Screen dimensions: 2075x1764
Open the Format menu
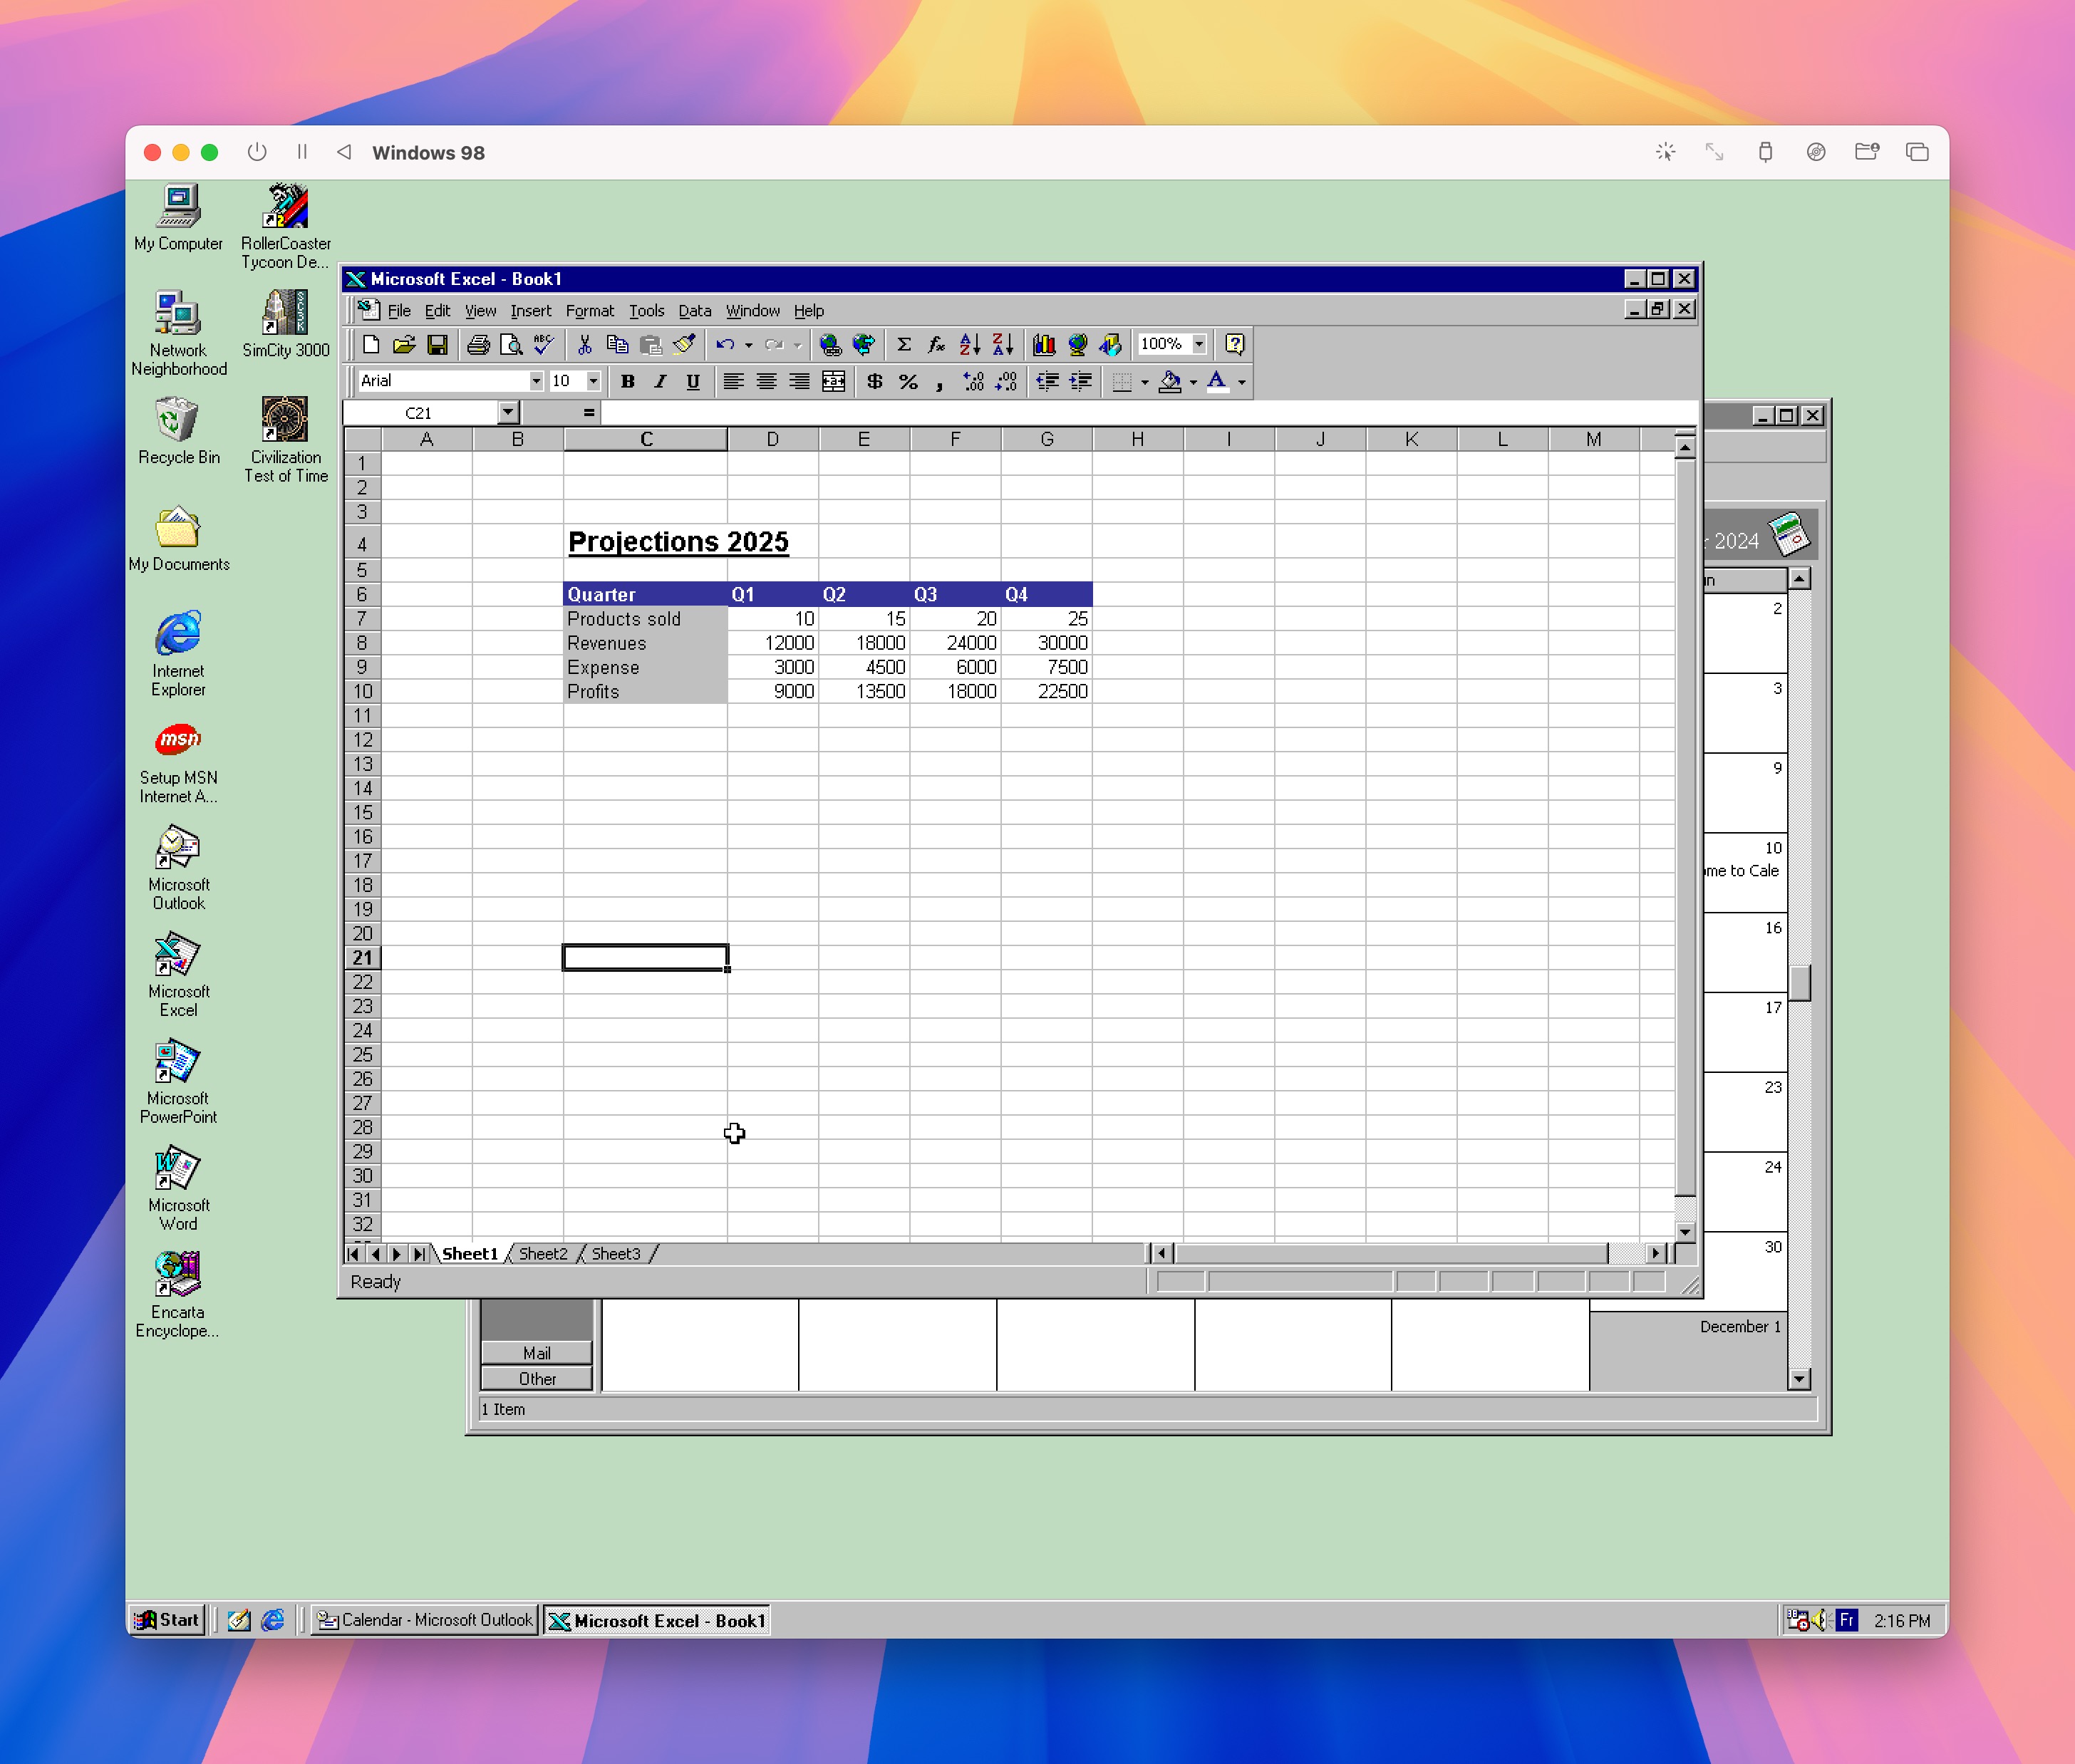tap(589, 311)
